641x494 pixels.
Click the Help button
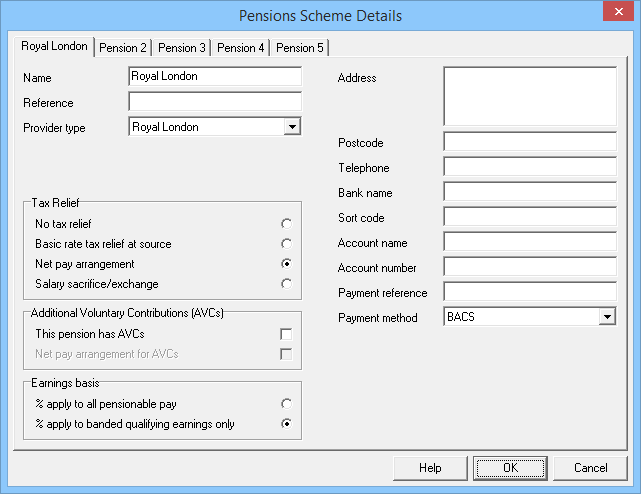click(430, 468)
